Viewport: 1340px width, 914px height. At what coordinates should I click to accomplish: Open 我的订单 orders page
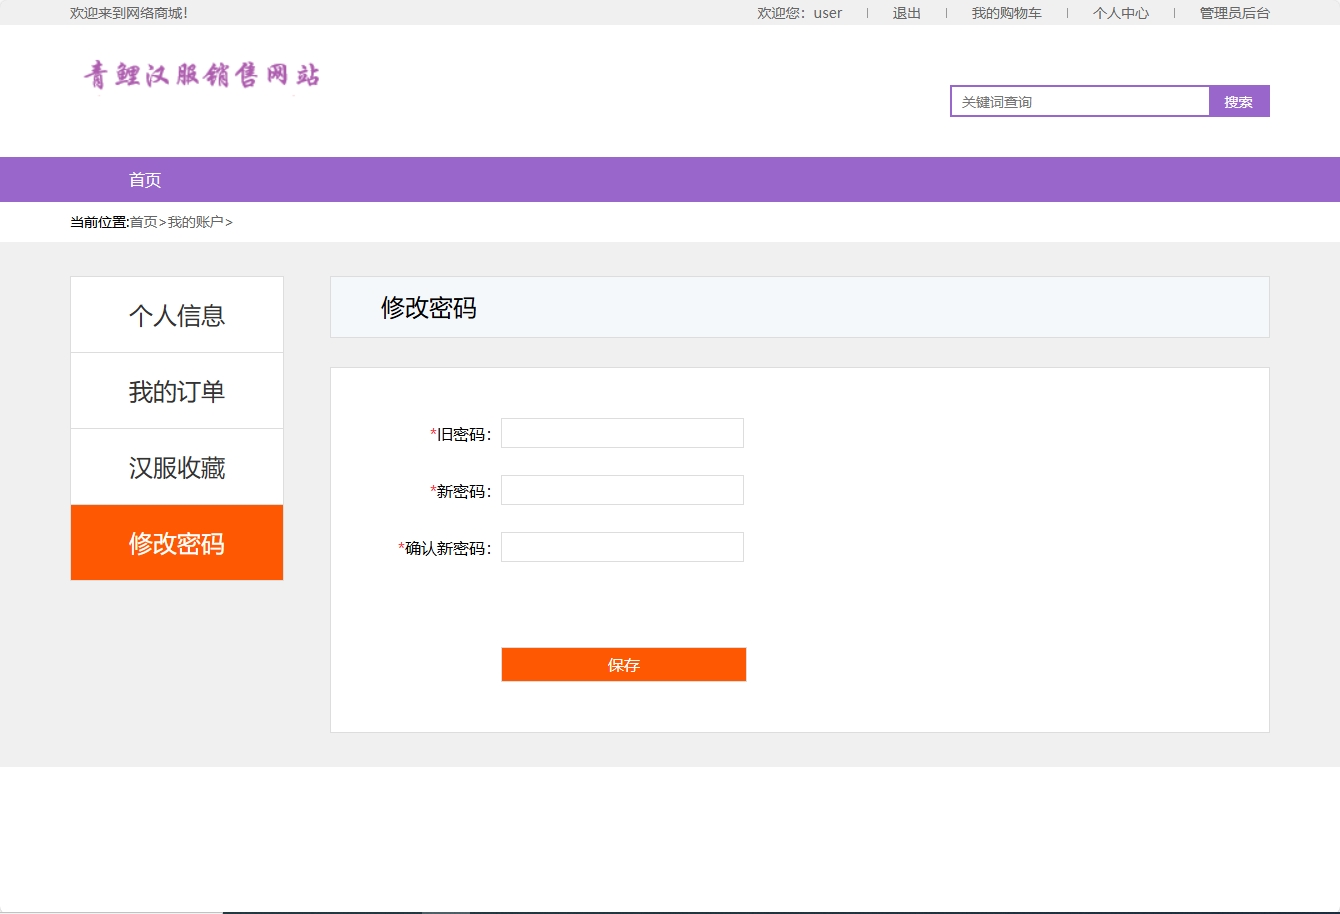coord(177,390)
